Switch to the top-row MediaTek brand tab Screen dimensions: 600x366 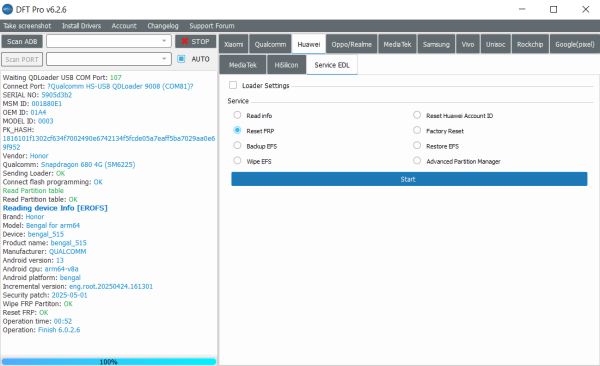pyautogui.click(x=397, y=44)
